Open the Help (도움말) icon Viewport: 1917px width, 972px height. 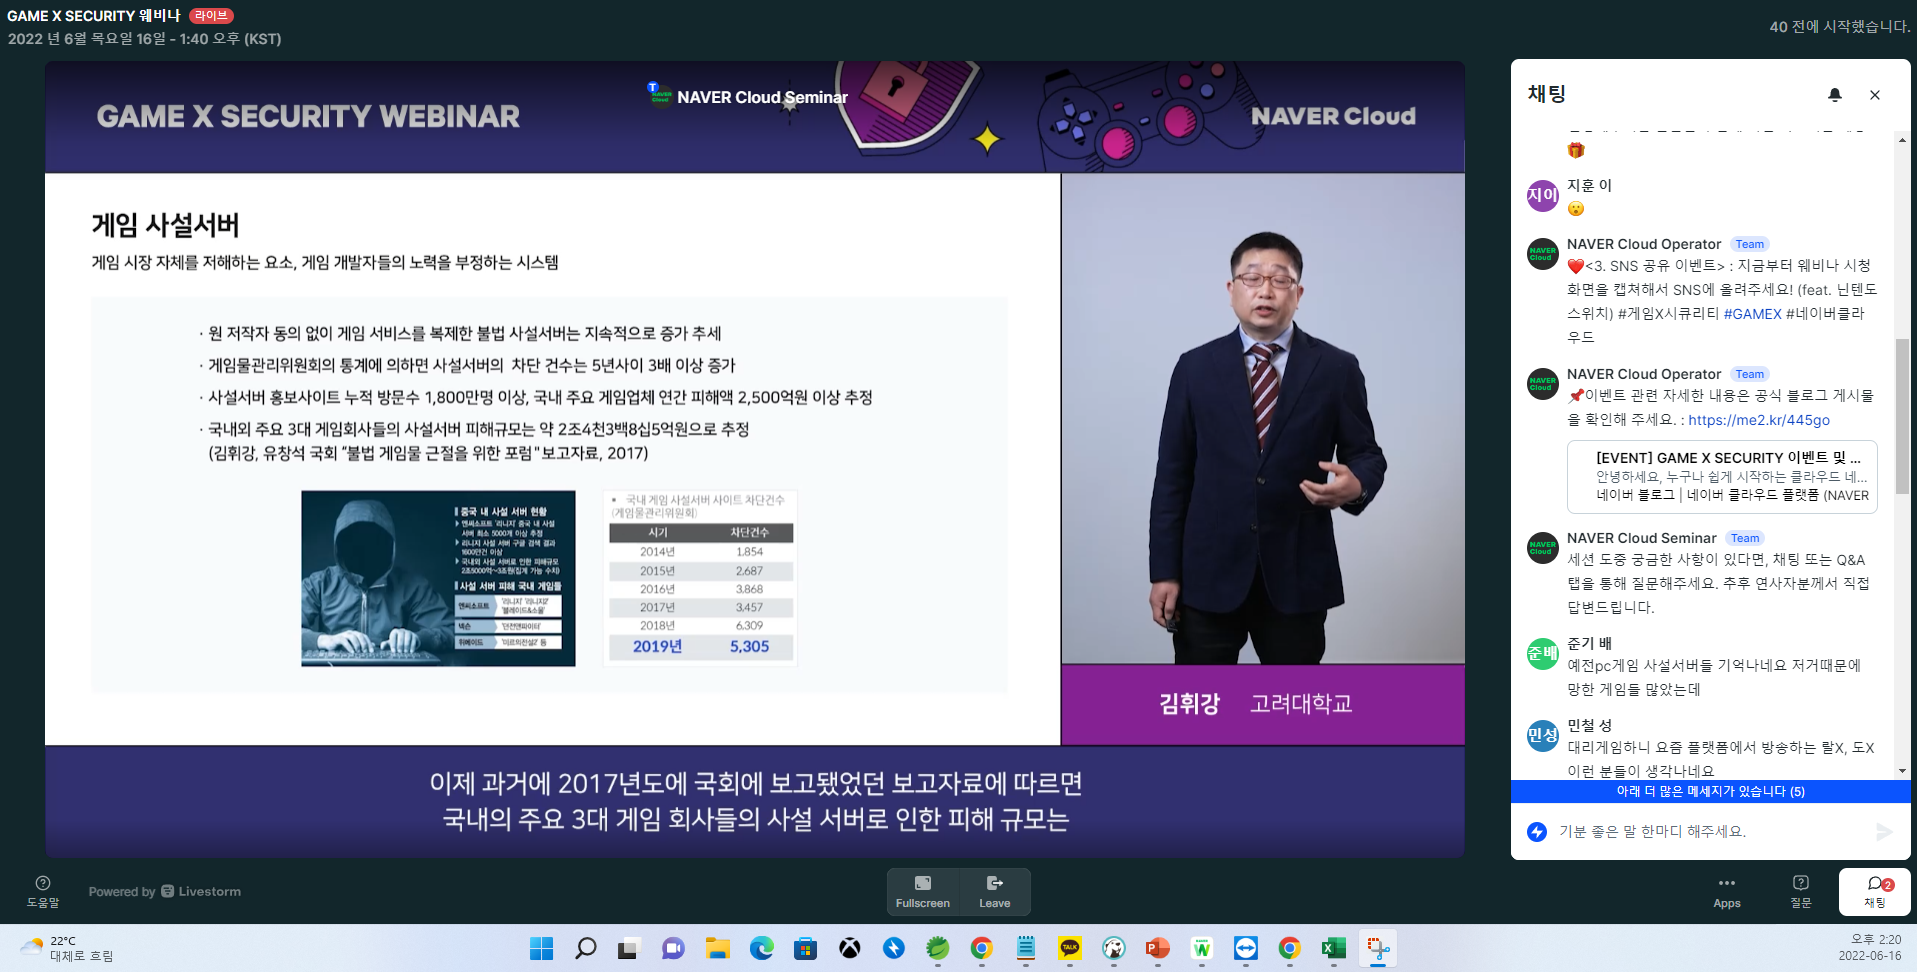[x=43, y=891]
